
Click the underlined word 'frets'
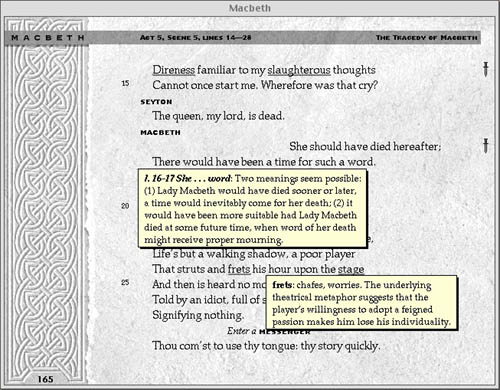point(239,269)
